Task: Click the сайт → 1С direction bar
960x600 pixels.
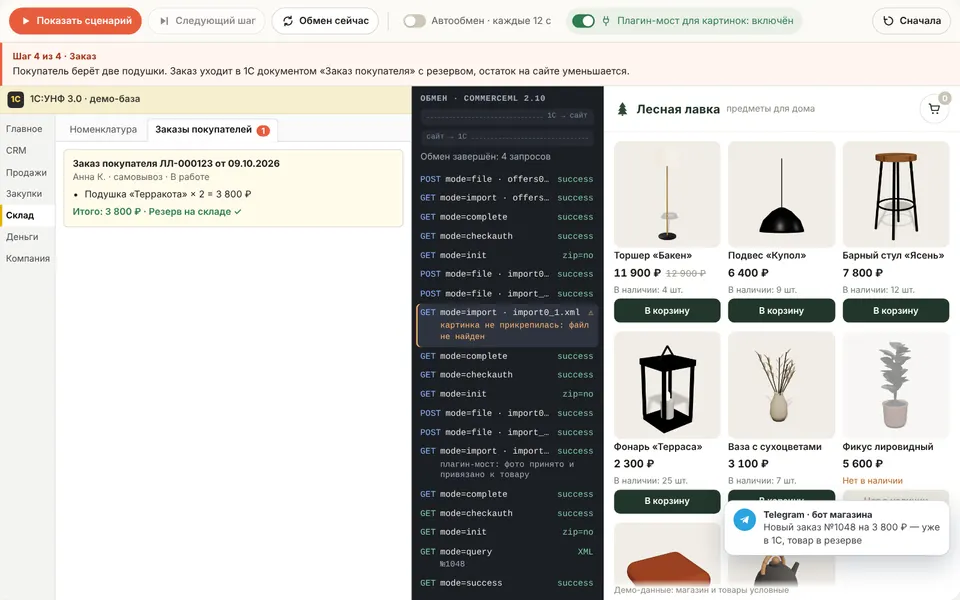Action: (506, 137)
